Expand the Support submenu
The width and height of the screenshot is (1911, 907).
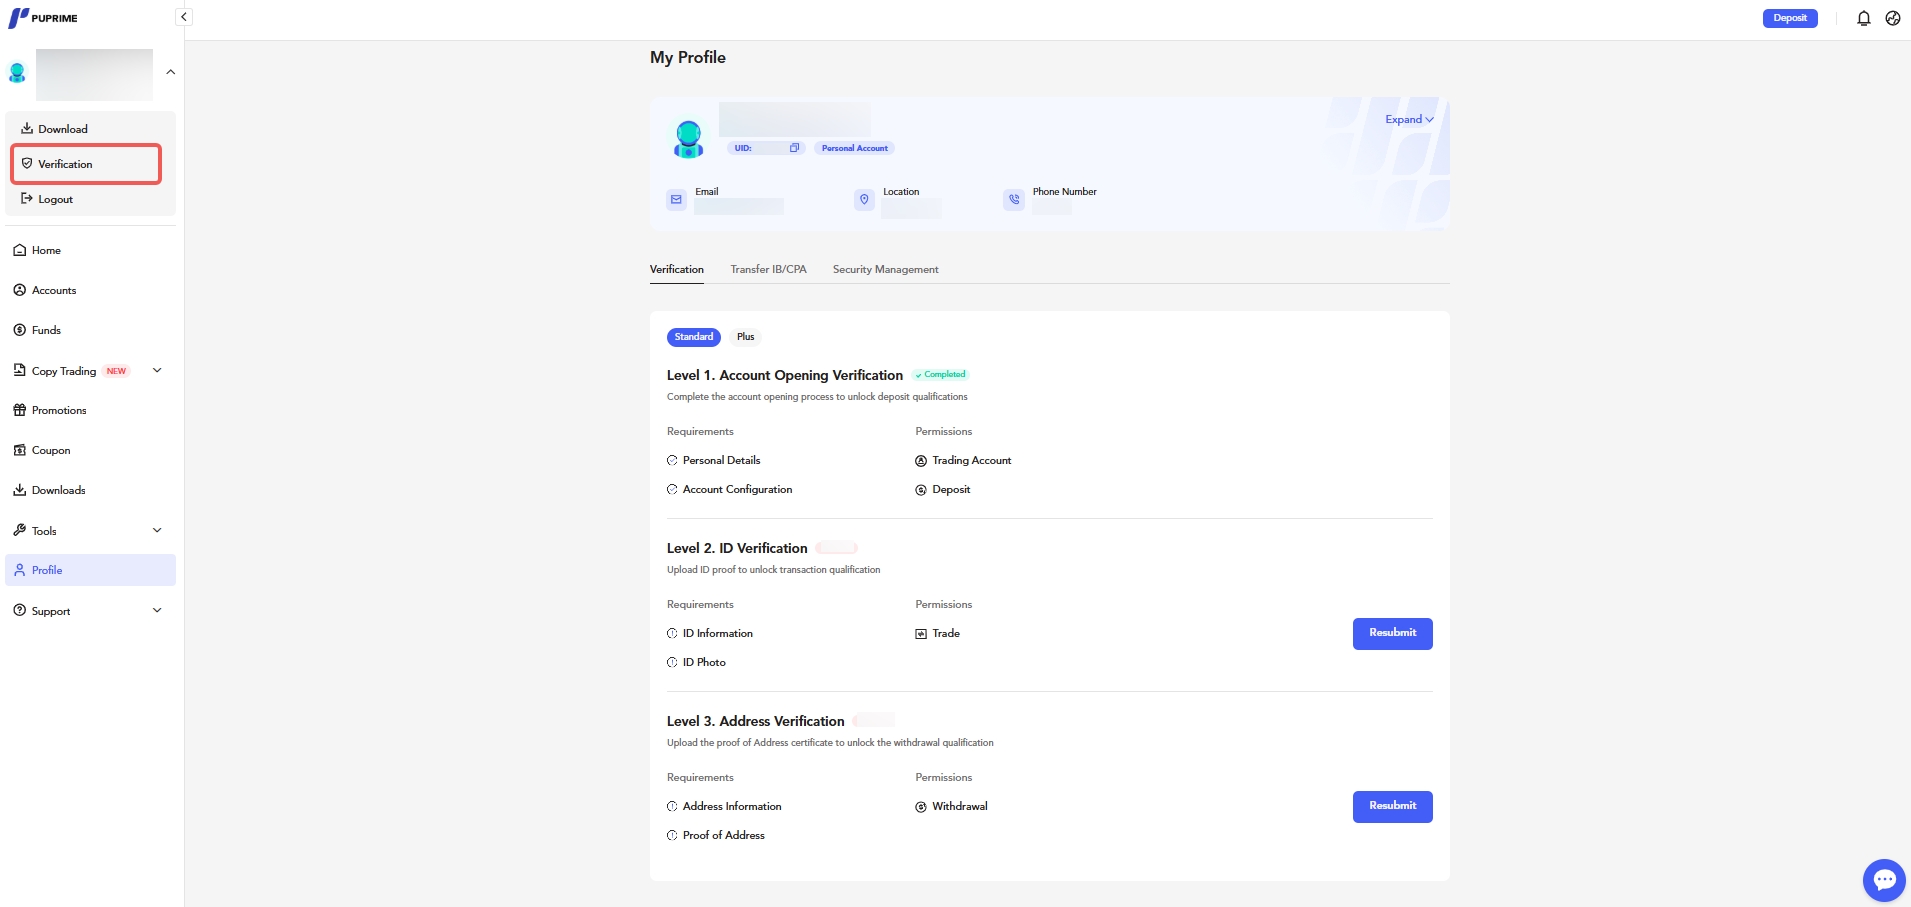pyautogui.click(x=157, y=611)
